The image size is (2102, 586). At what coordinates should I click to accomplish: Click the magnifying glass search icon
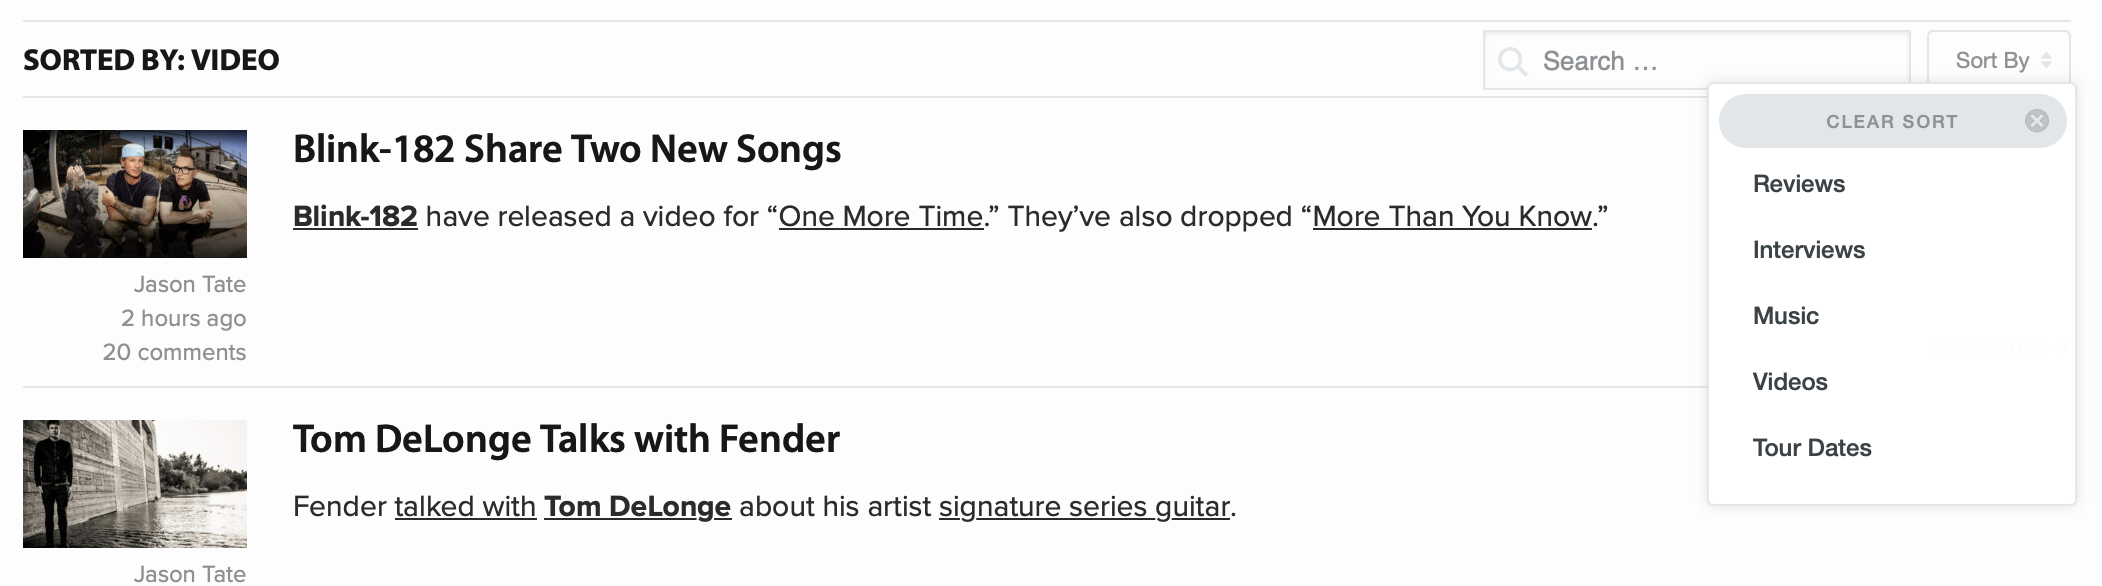[1513, 62]
